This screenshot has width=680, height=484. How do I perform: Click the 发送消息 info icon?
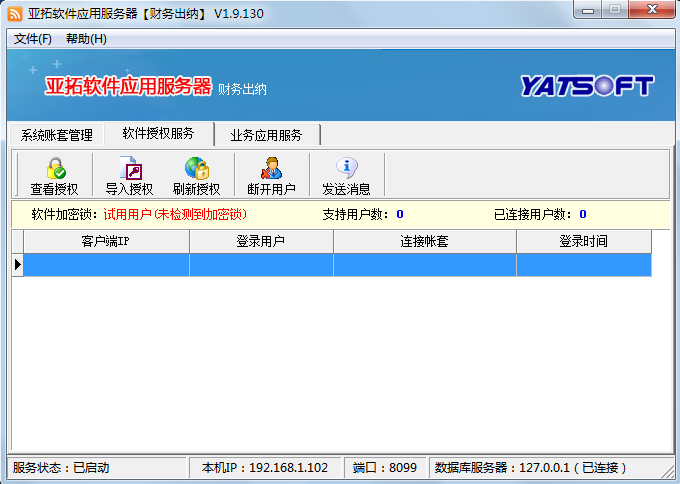point(346,168)
